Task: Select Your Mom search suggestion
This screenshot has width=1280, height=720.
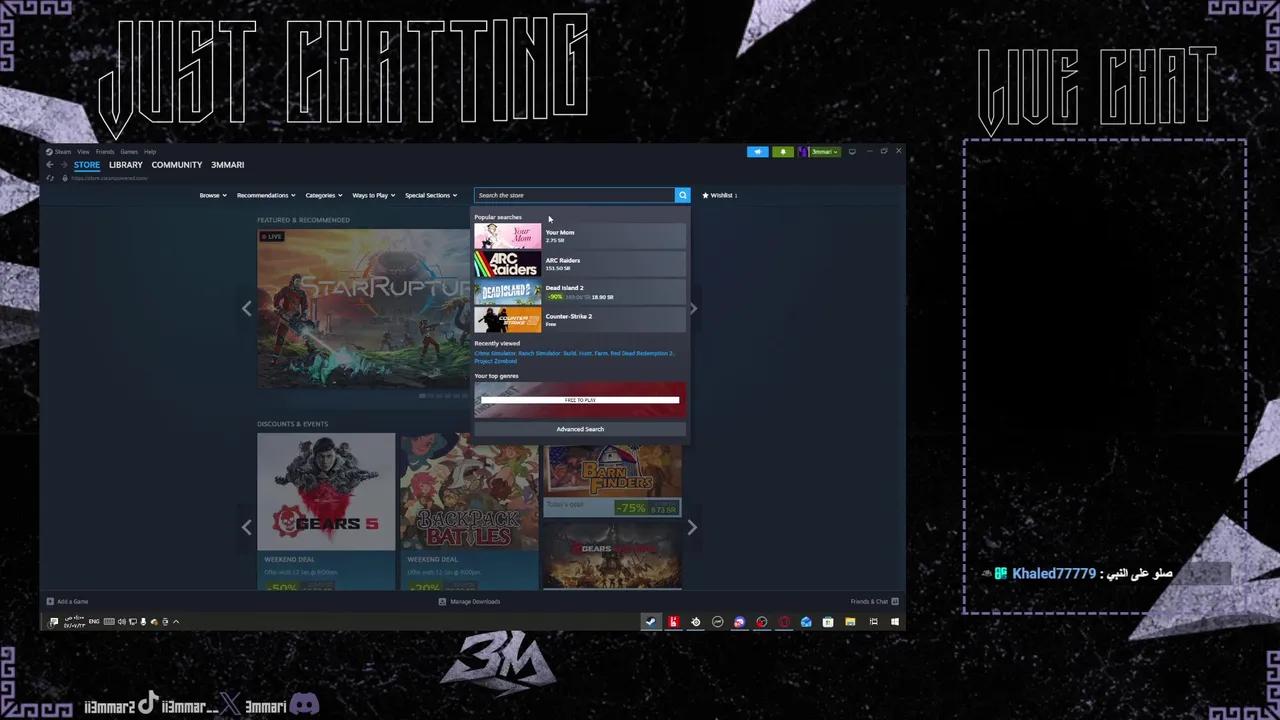Action: [580, 236]
